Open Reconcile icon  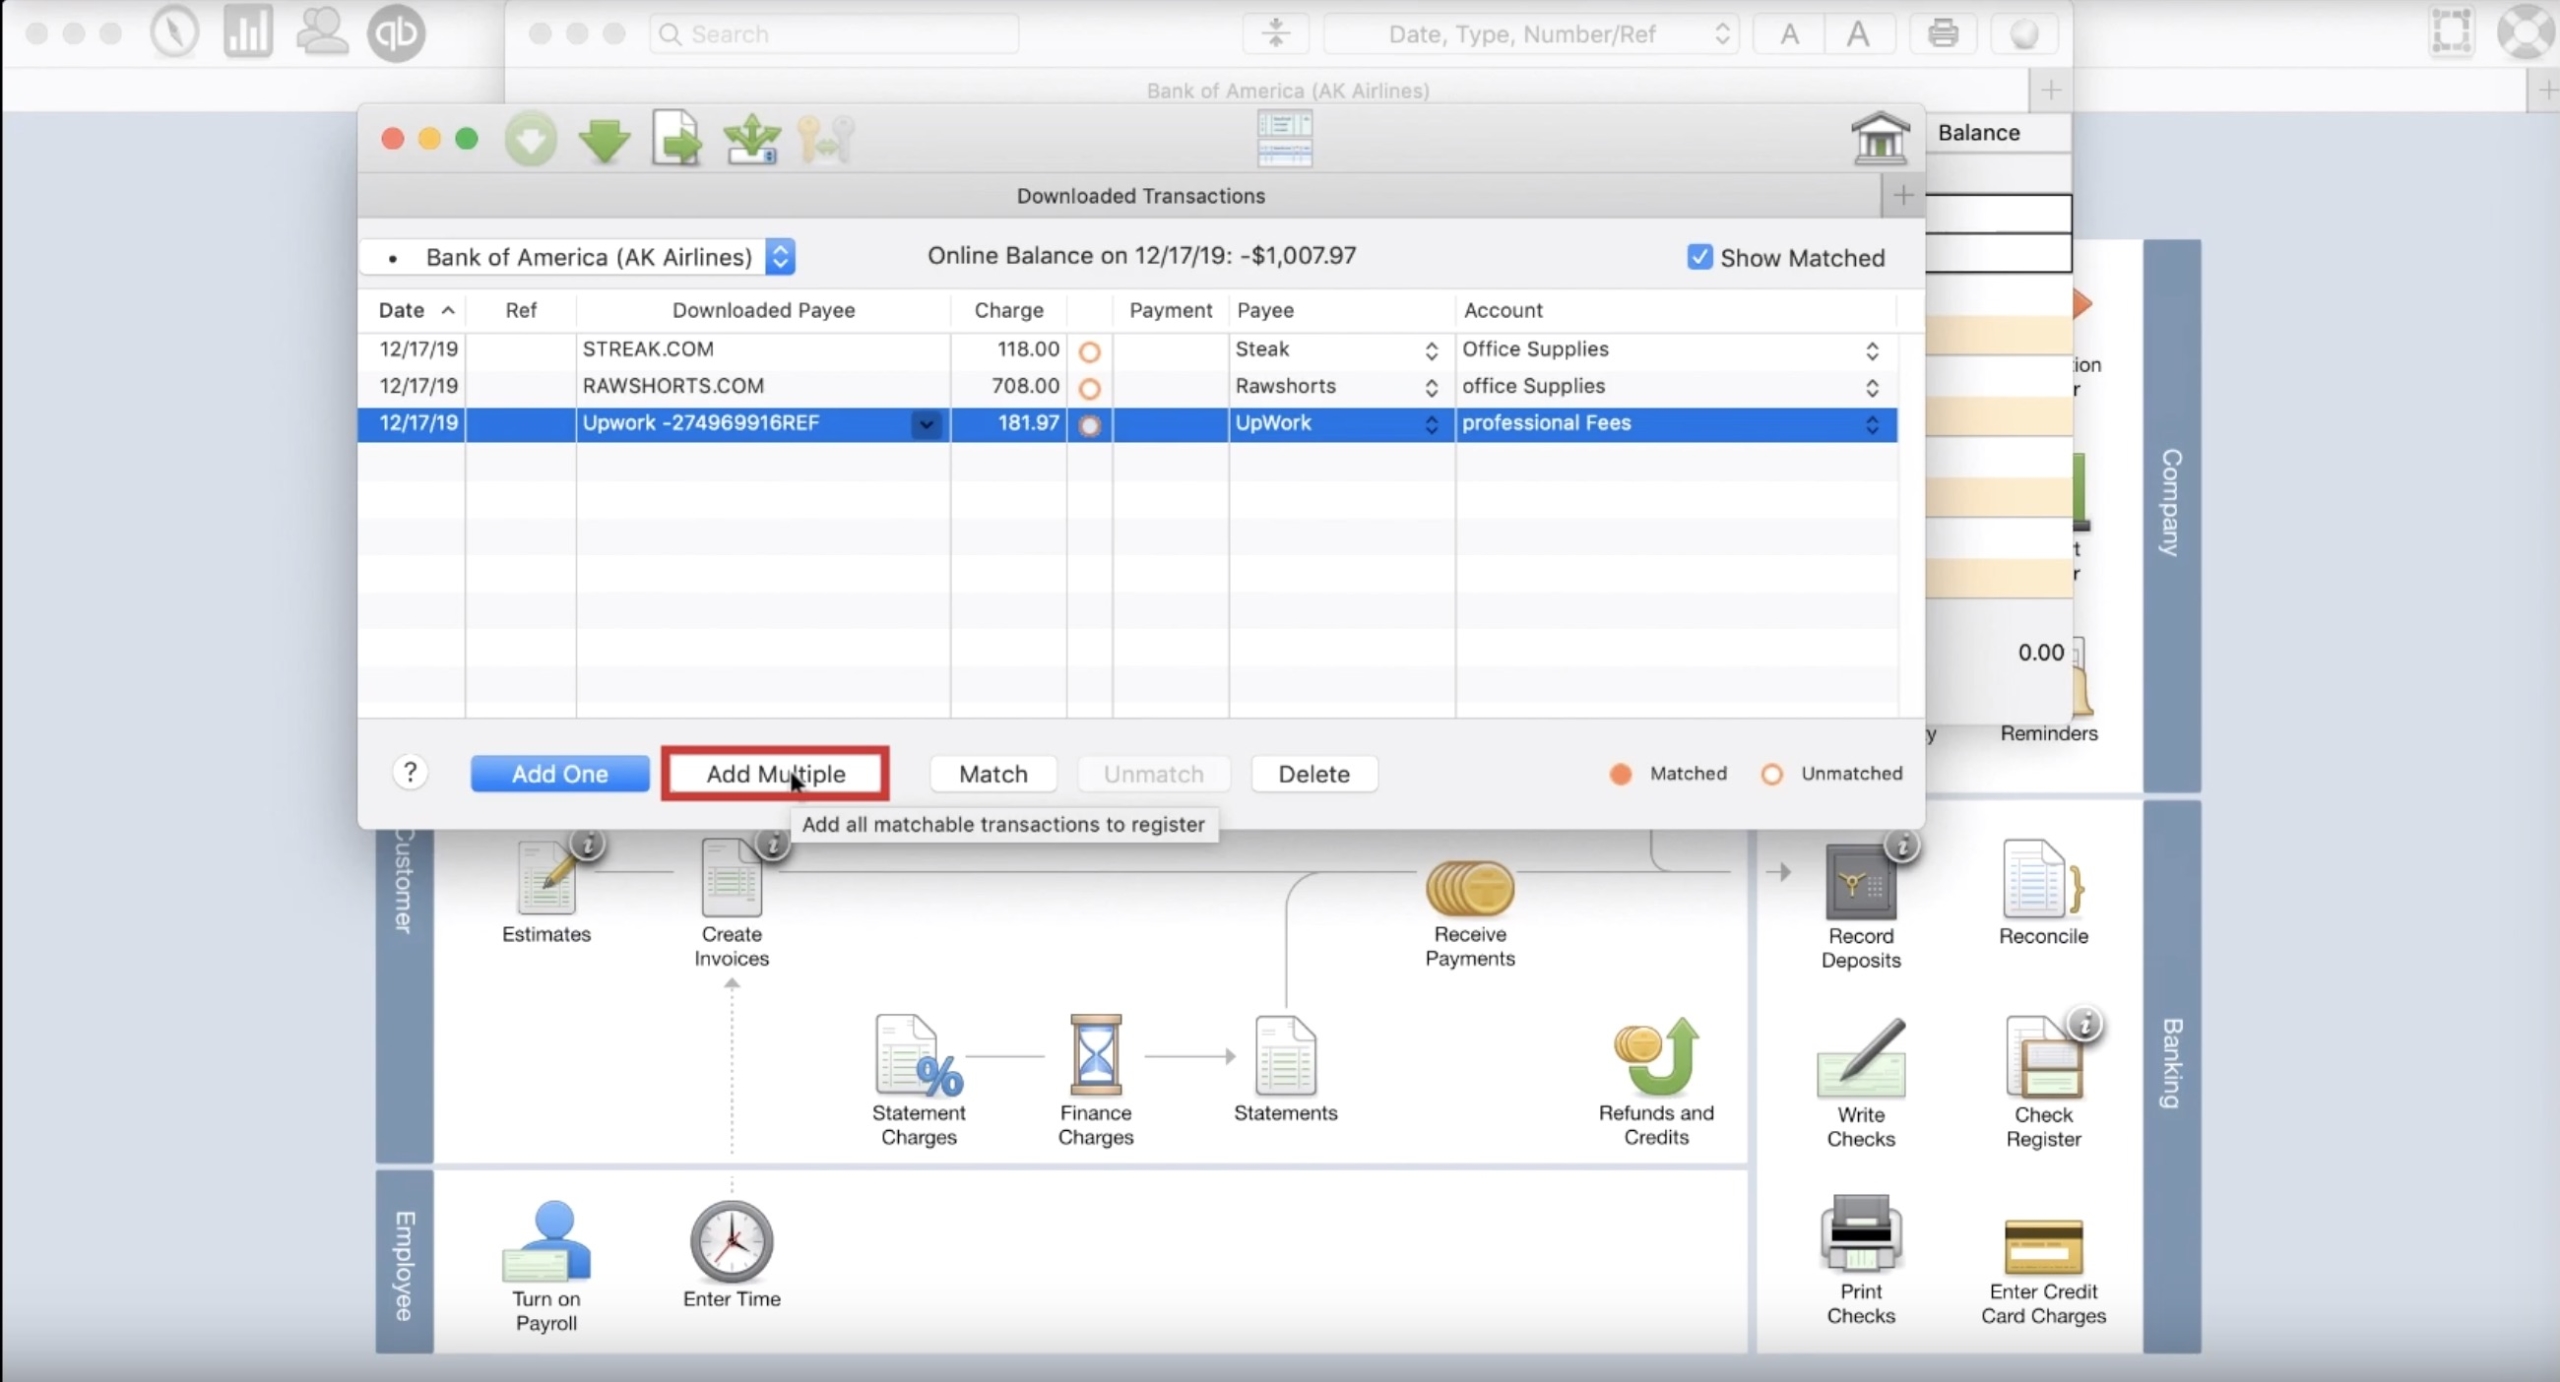point(2043,879)
